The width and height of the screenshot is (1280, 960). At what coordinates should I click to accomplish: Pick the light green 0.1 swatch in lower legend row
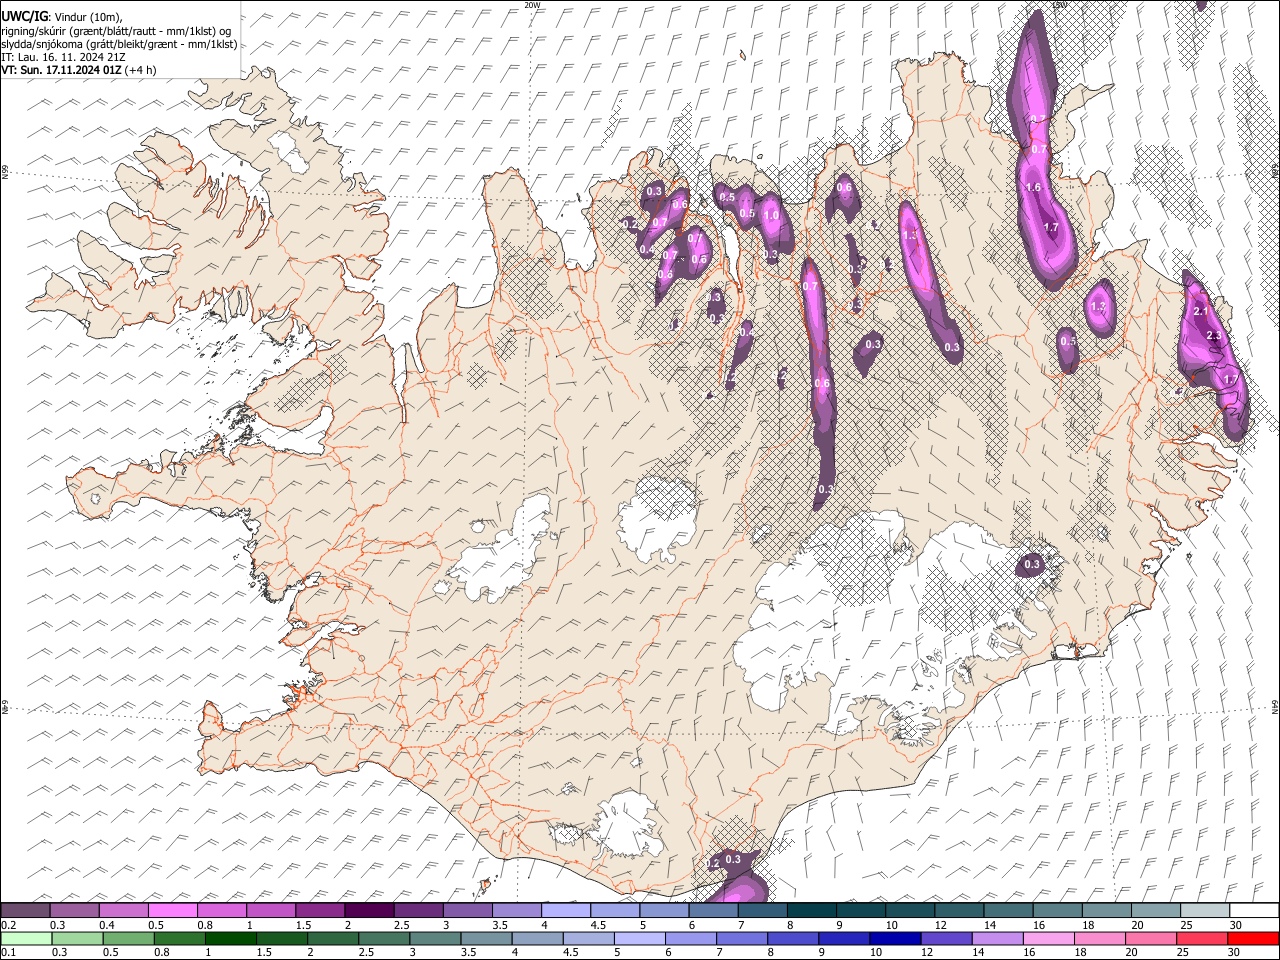pos(25,938)
